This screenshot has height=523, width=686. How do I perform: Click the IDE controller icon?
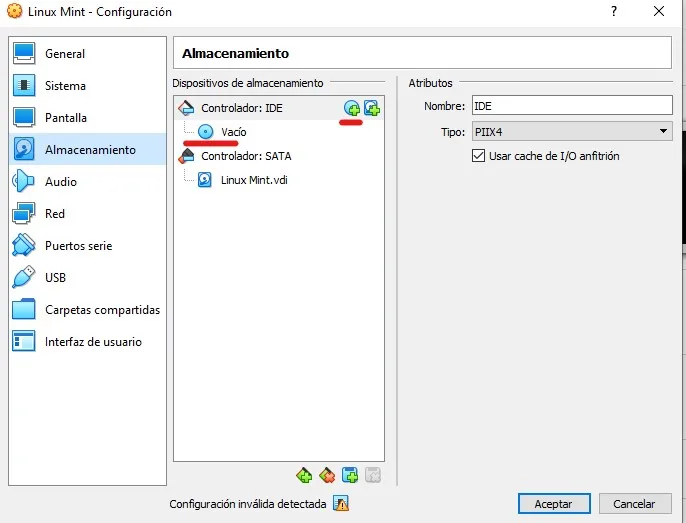(x=186, y=107)
